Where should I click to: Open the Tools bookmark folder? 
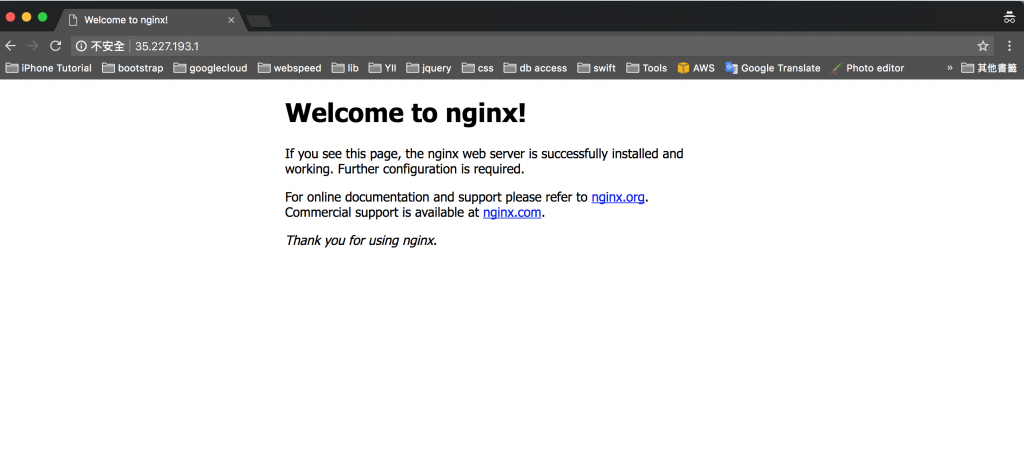(647, 68)
